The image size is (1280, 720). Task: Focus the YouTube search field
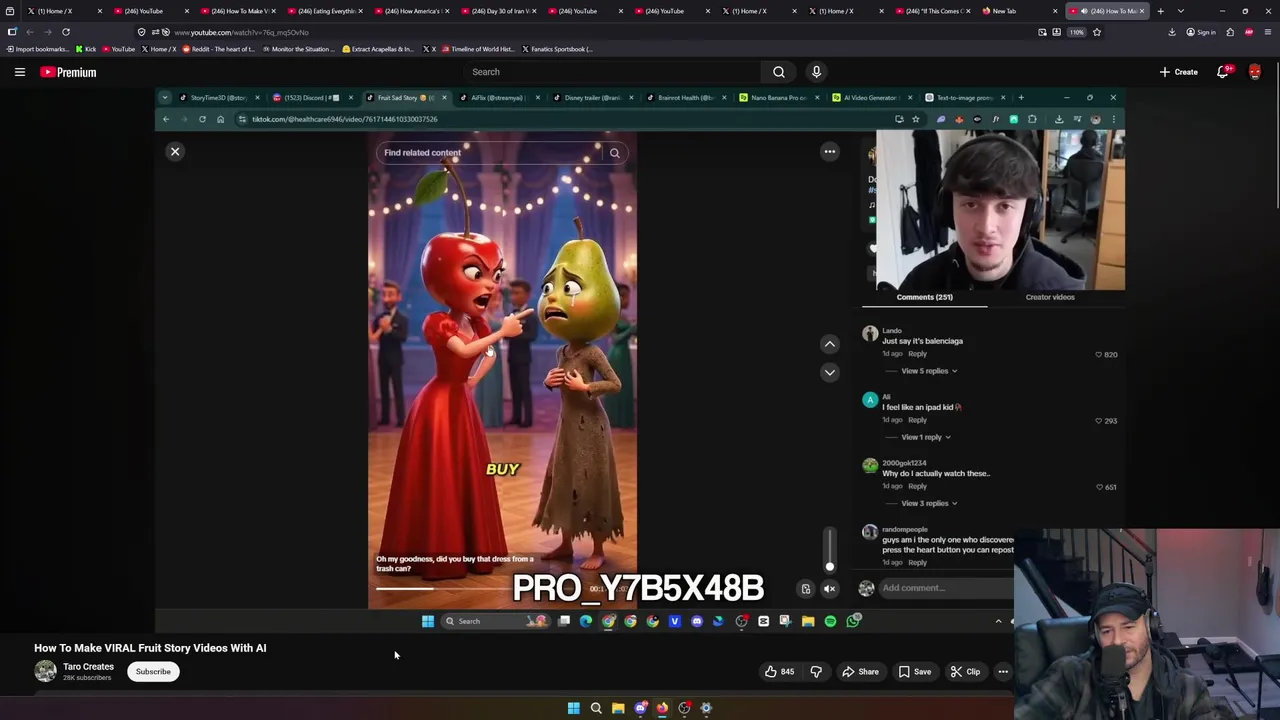click(612, 72)
